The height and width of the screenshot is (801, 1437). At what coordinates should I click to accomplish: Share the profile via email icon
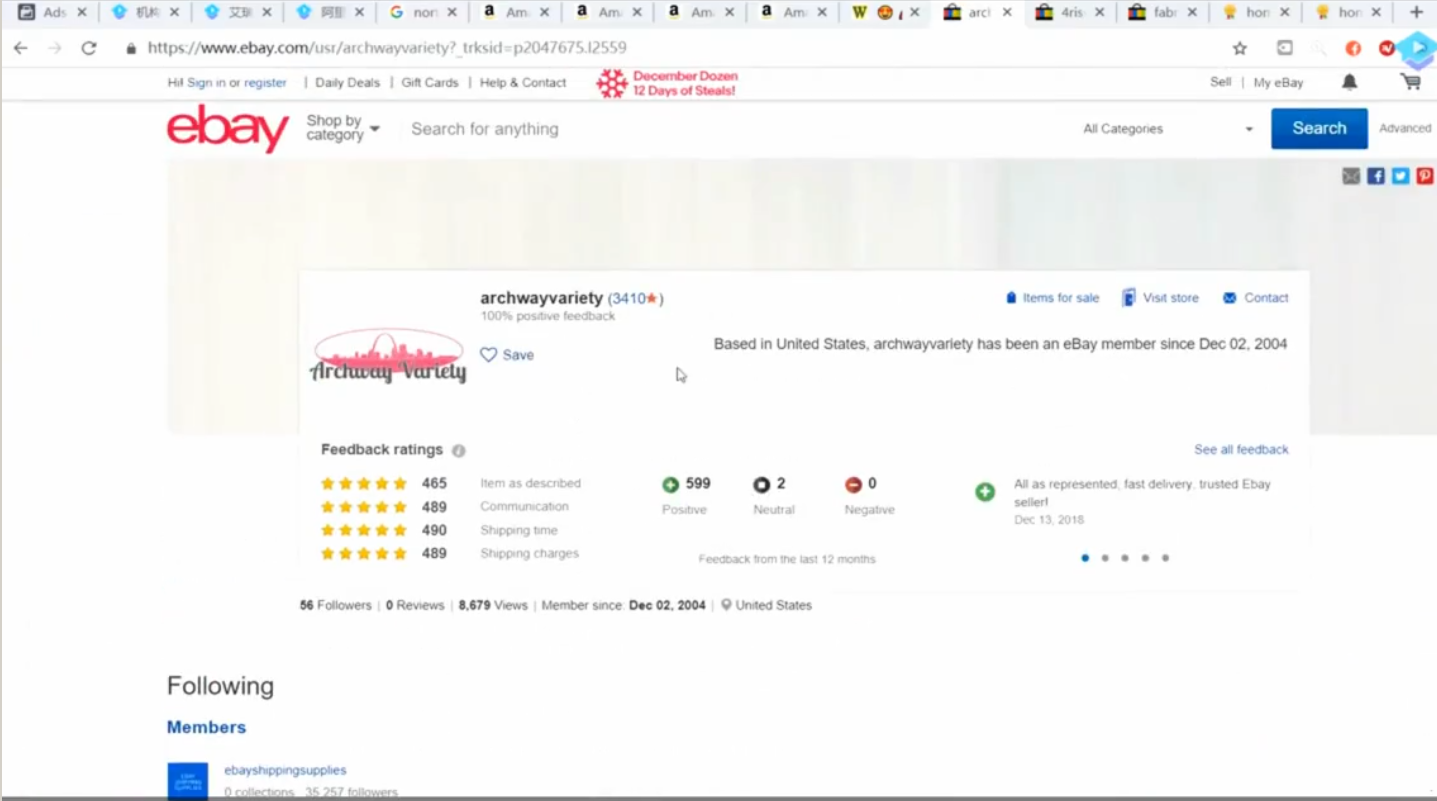pos(1351,176)
